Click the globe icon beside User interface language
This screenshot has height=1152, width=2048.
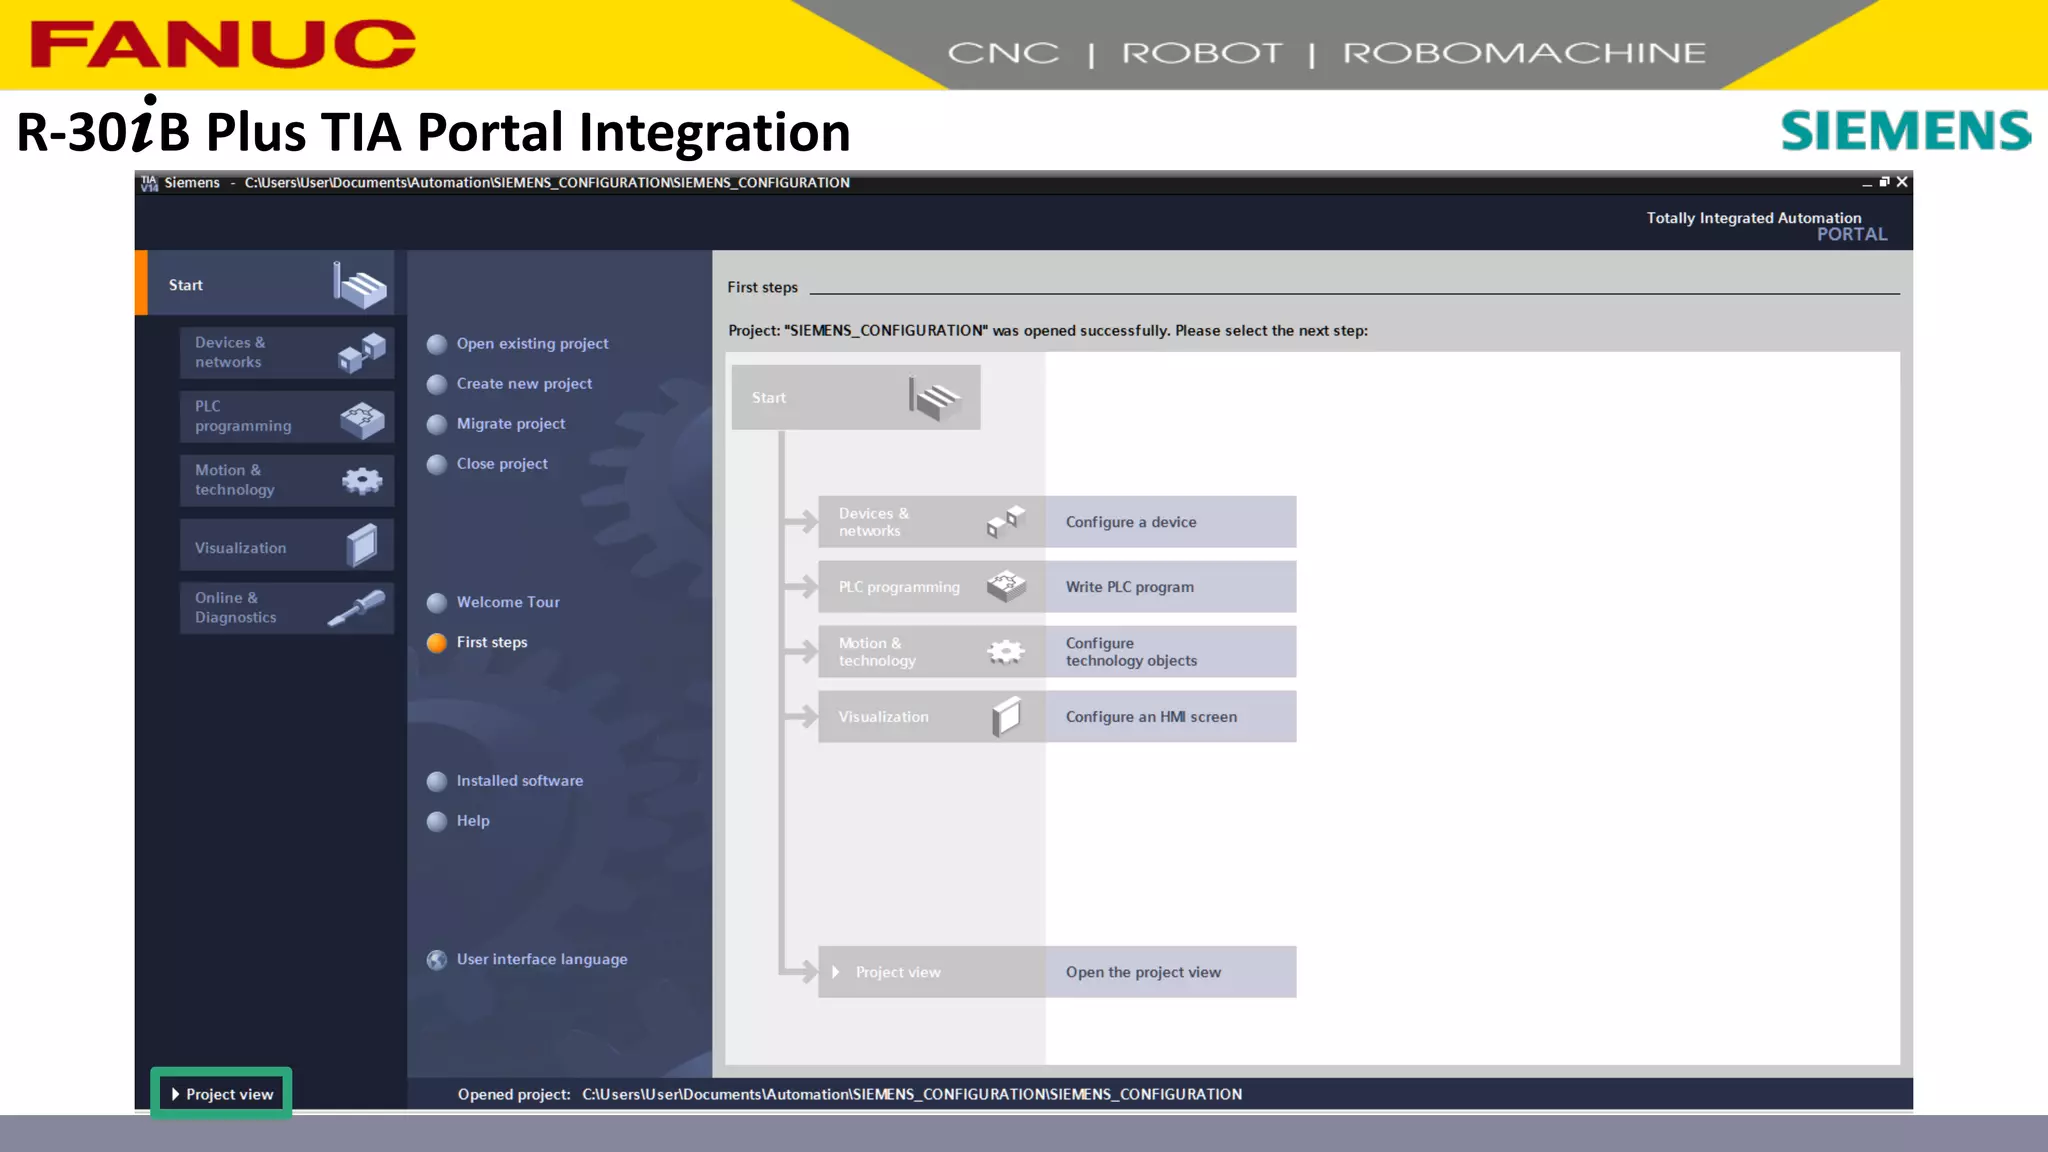(437, 960)
